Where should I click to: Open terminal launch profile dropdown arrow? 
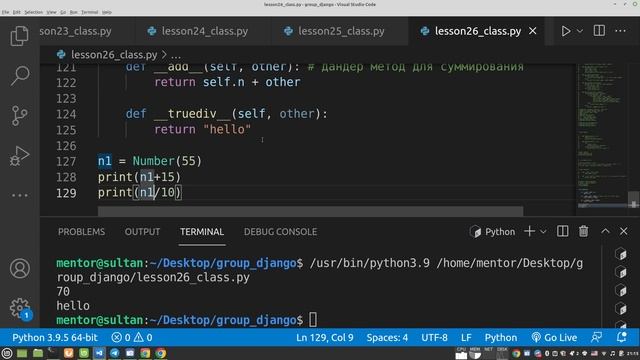coord(543,232)
